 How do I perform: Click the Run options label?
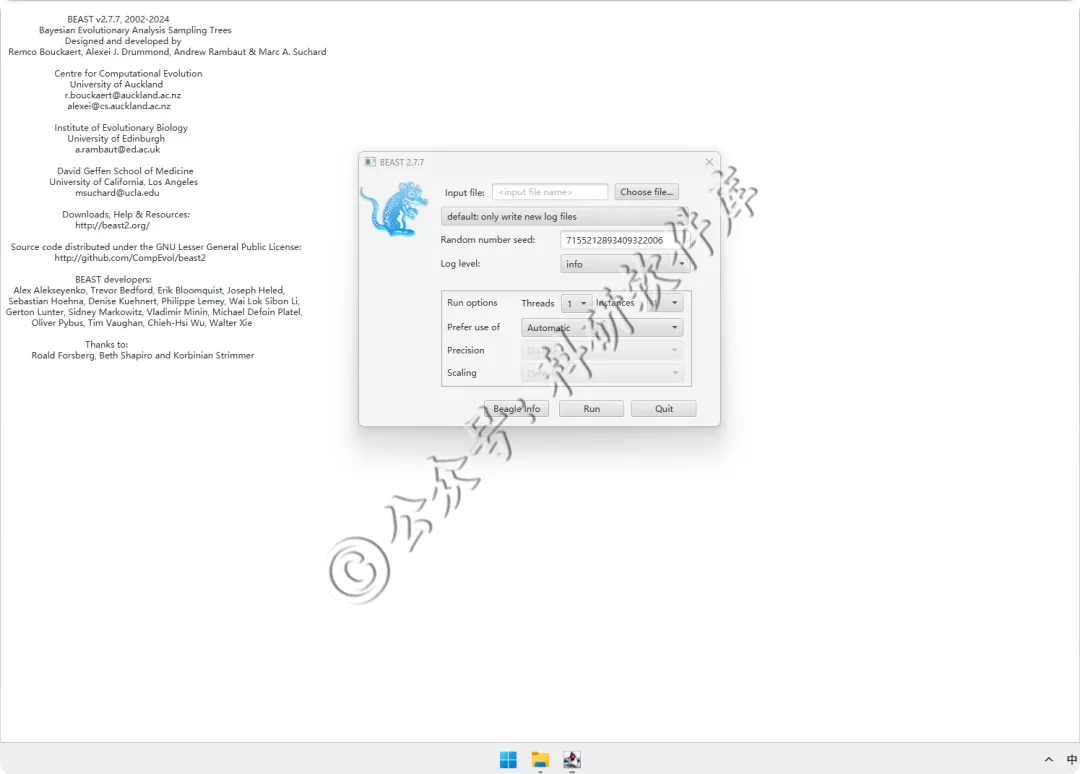click(472, 302)
